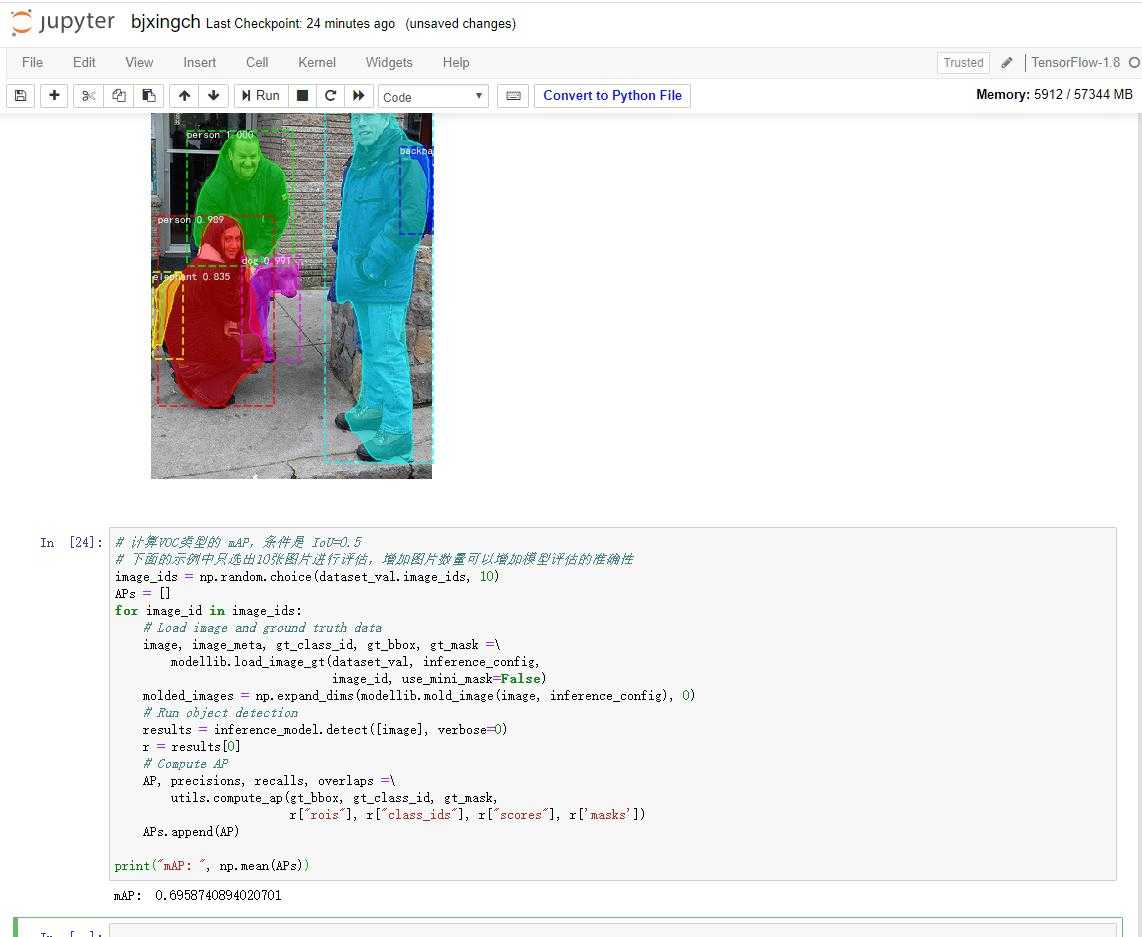Copy selected cells icon
Image resolution: width=1142 pixels, height=937 pixels.
[x=119, y=96]
